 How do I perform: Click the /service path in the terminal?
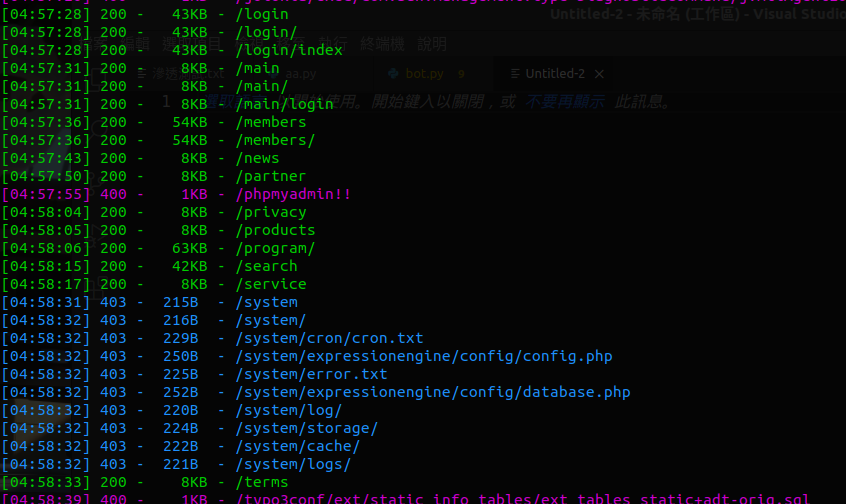tap(271, 284)
